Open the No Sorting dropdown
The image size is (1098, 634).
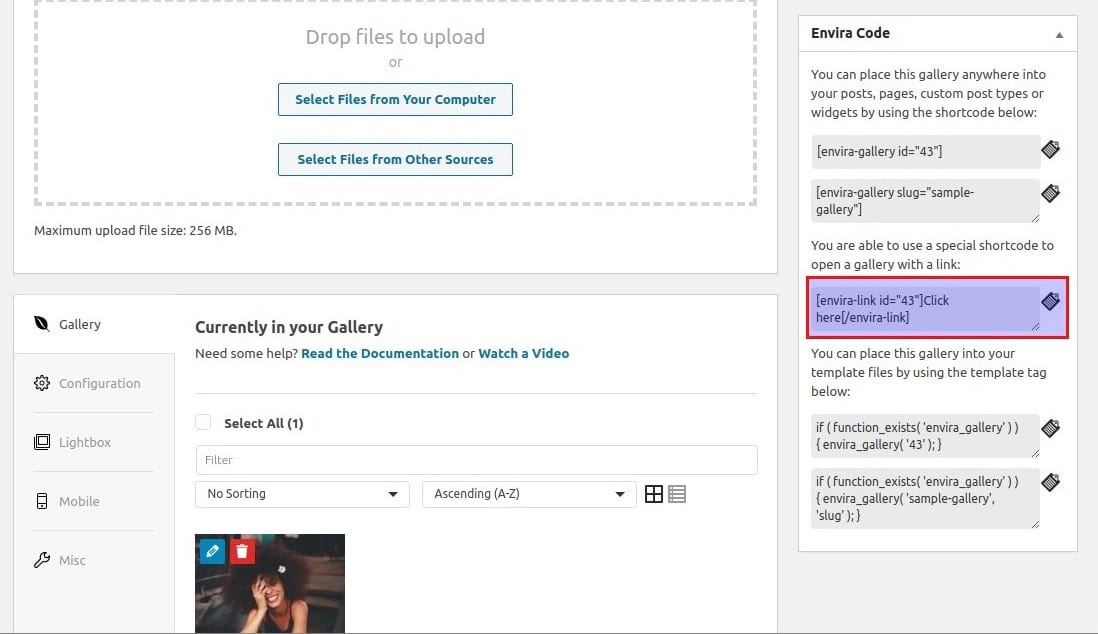point(302,494)
